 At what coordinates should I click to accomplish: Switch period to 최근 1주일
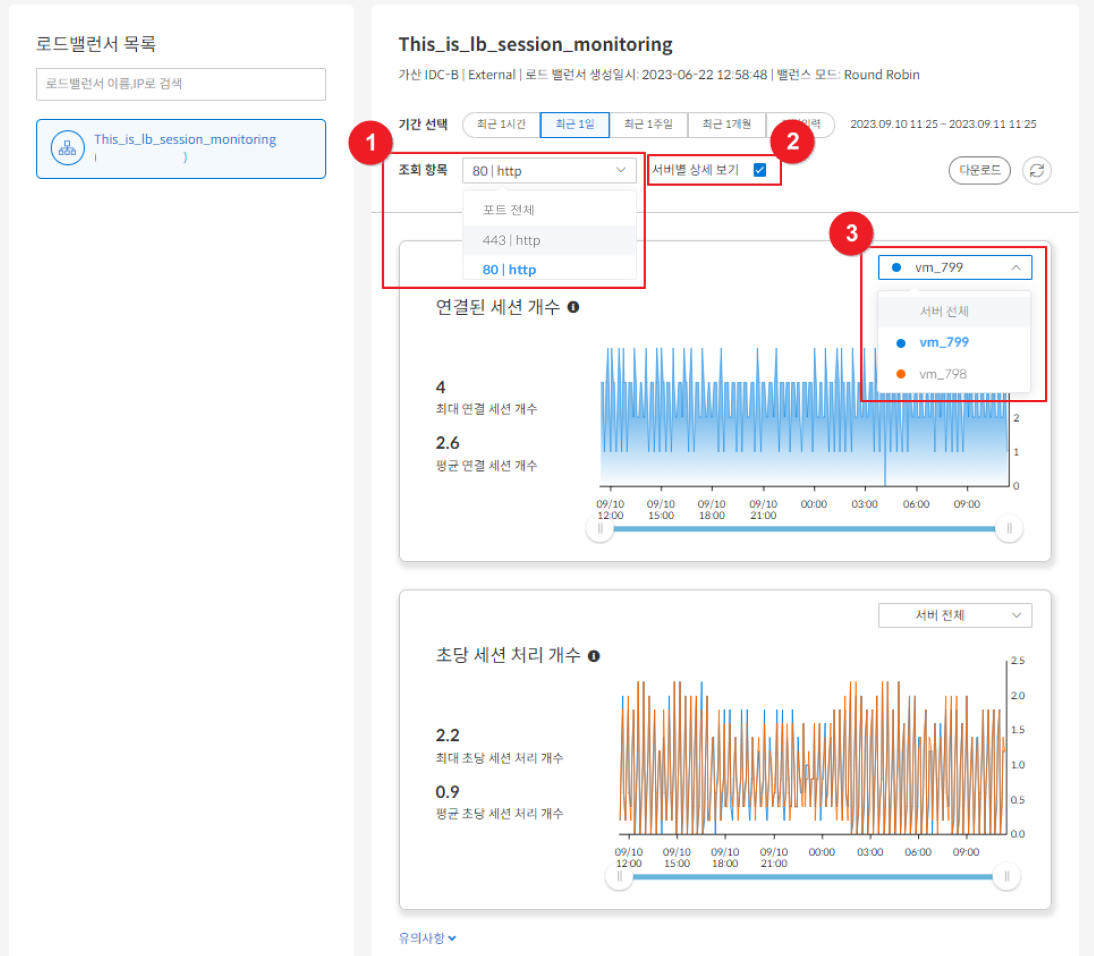coord(648,125)
